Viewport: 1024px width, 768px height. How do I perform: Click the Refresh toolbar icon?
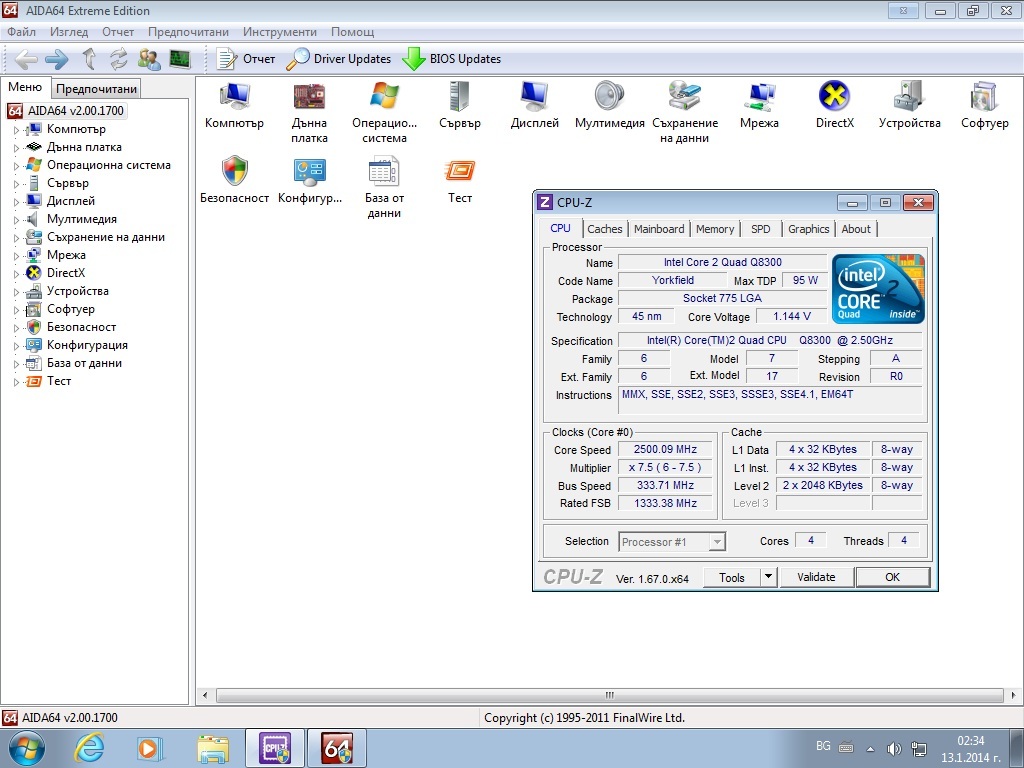point(119,59)
